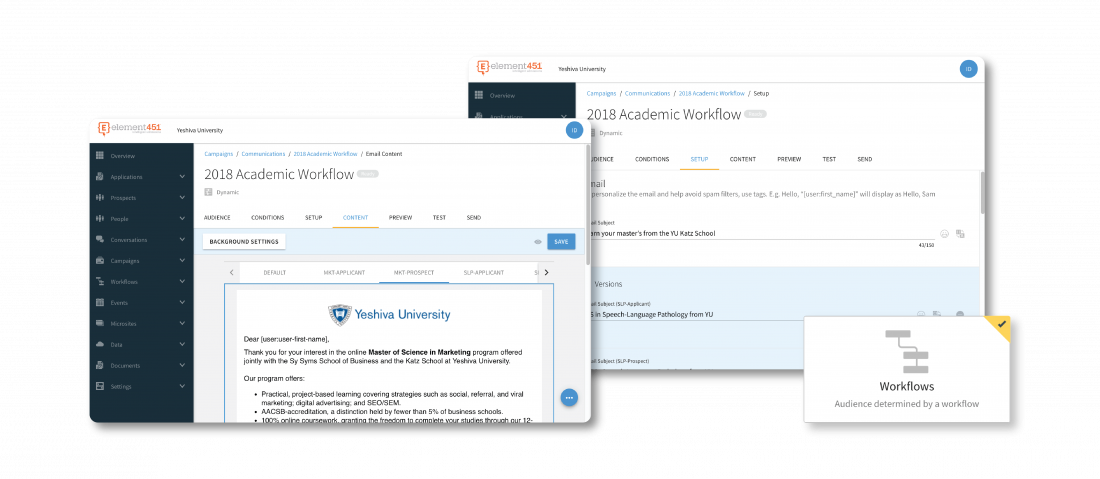The height and width of the screenshot is (479, 1100).
Task: Toggle checkmark corner on Workflows card
Action: tap(1001, 324)
